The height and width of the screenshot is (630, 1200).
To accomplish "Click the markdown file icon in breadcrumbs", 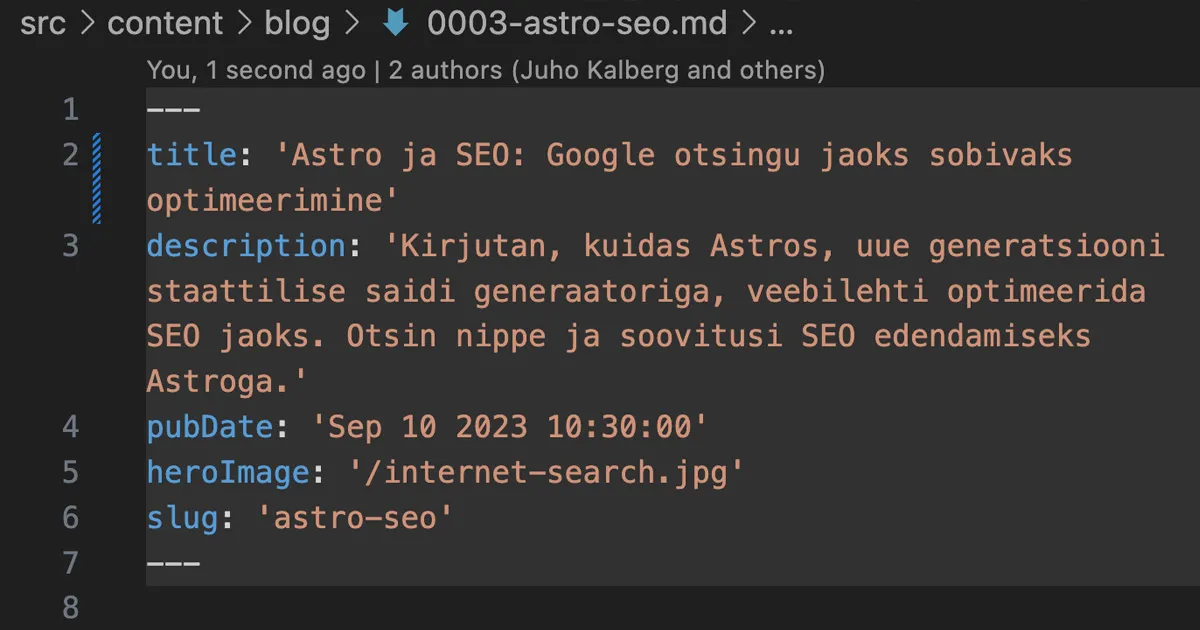I will (396, 25).
